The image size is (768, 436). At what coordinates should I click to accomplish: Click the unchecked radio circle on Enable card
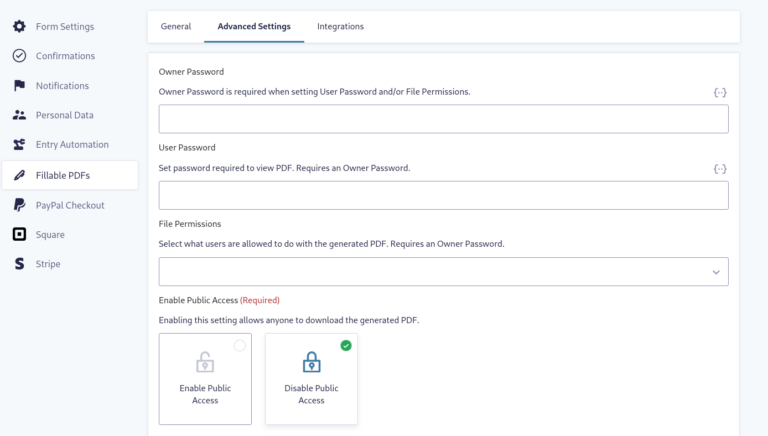coord(239,346)
